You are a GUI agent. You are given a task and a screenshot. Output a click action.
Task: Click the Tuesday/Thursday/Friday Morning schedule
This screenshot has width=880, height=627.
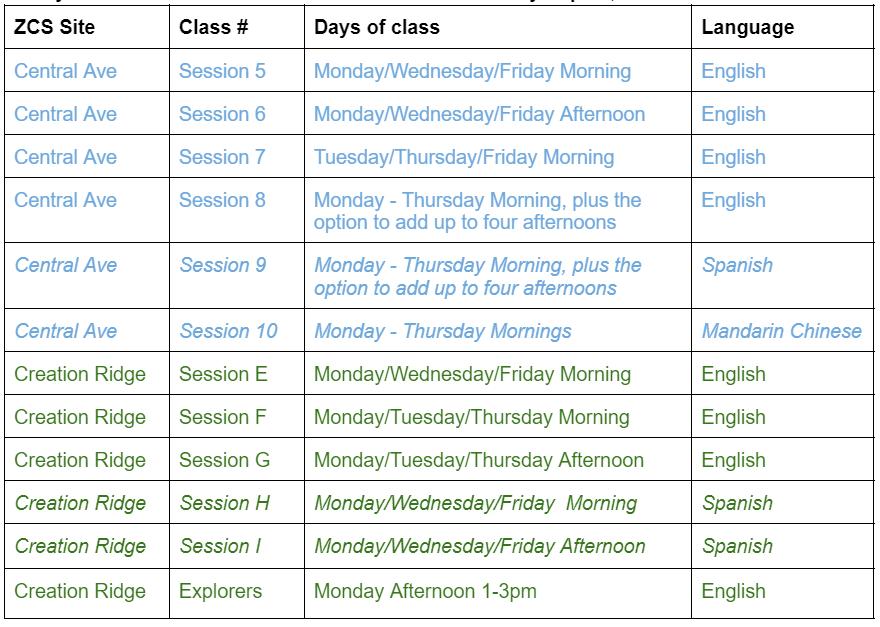pyautogui.click(x=464, y=157)
